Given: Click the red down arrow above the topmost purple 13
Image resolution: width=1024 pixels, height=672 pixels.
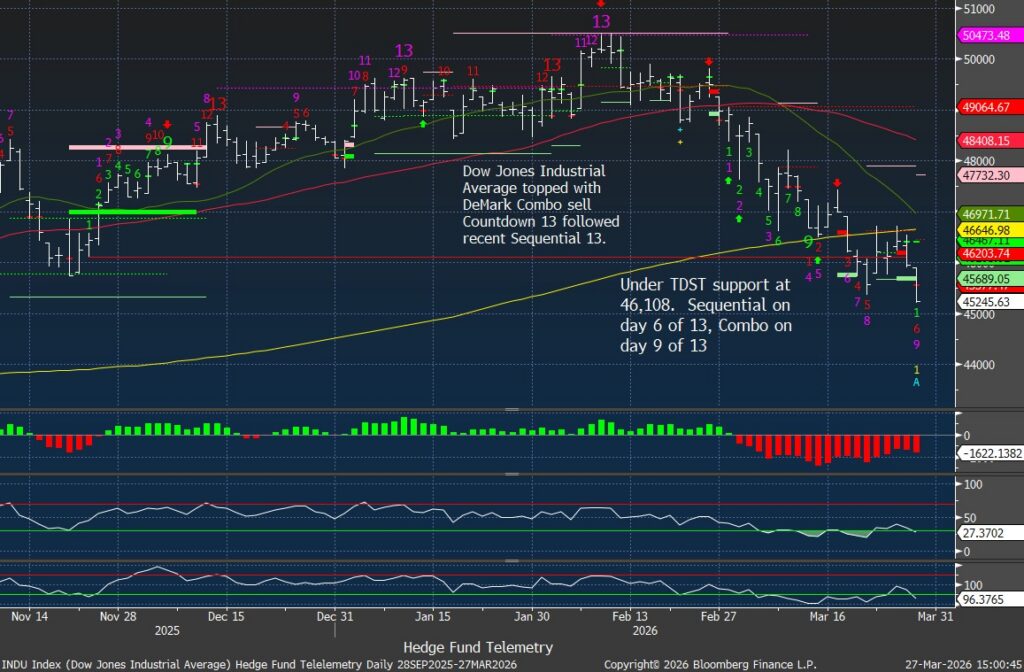Looking at the screenshot, I should pyautogui.click(x=600, y=4).
